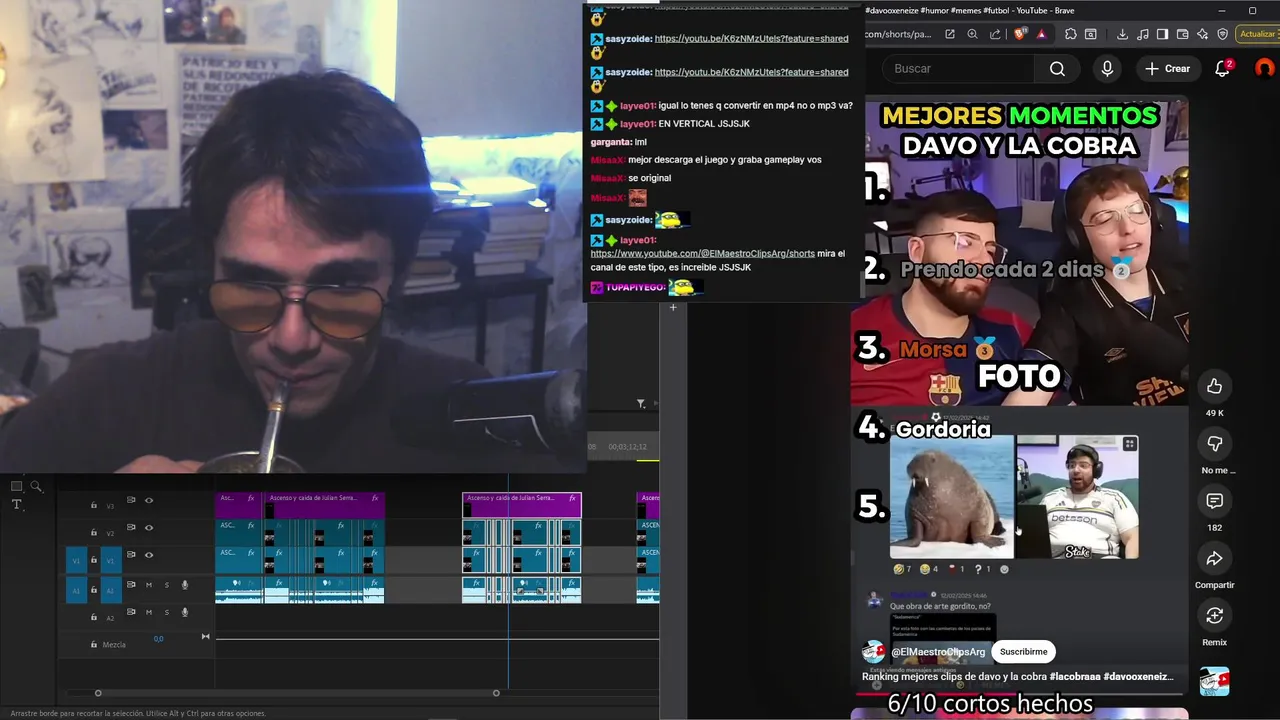Select the Type tool in Premiere
The height and width of the screenshot is (720, 1280).
point(17,505)
